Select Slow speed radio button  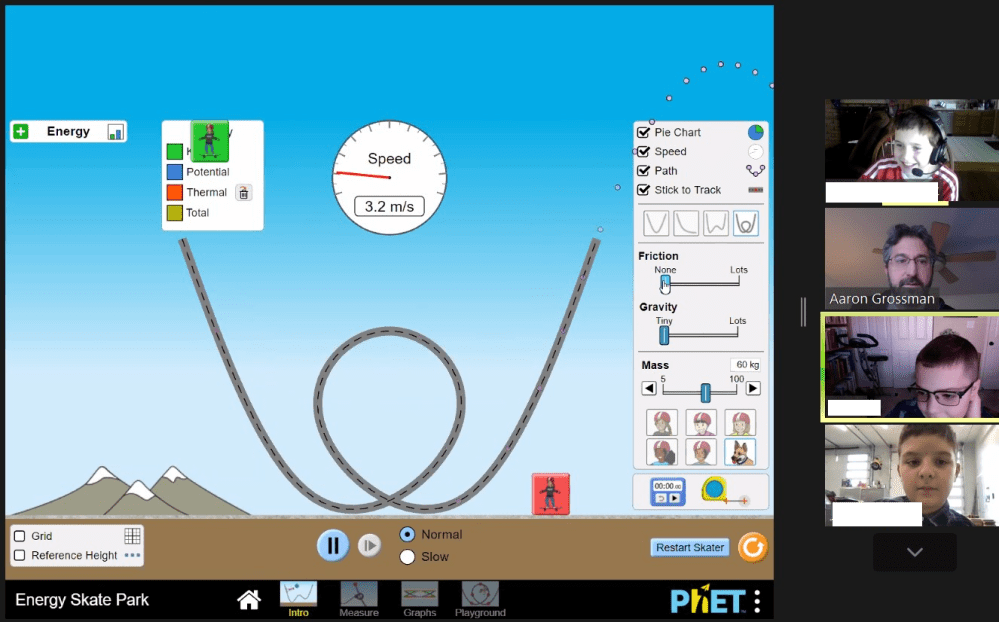[x=407, y=557]
